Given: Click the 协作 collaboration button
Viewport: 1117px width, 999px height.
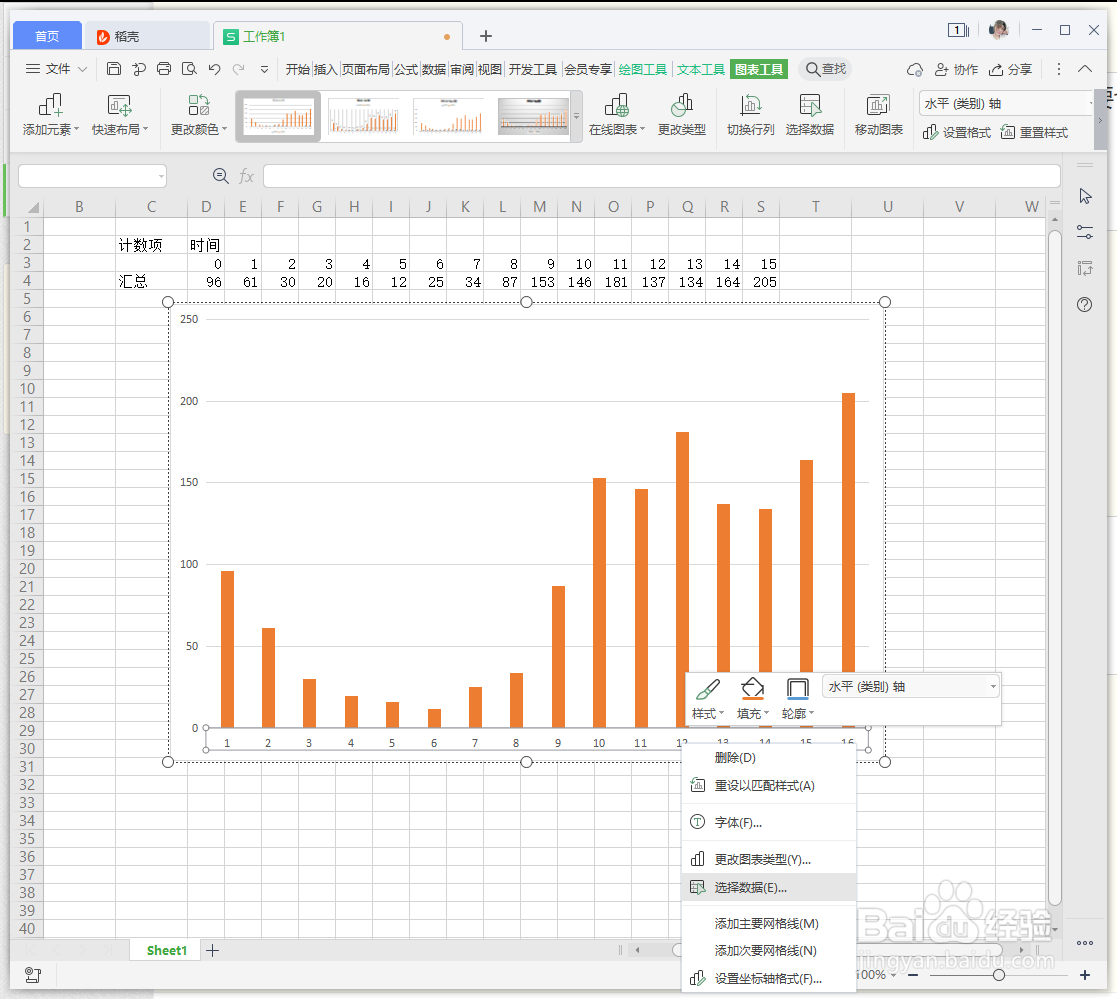Looking at the screenshot, I should 957,69.
